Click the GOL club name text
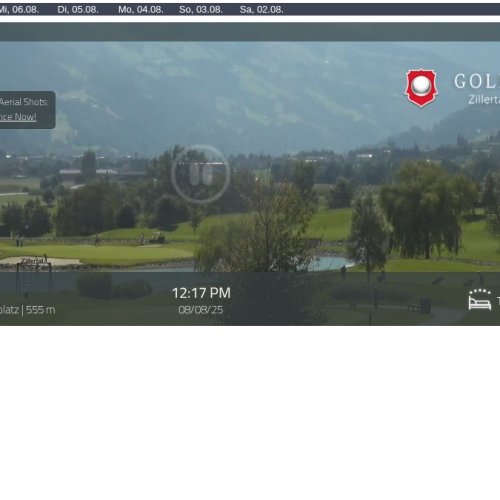Screen dimensions: 500x500 click(x=477, y=81)
